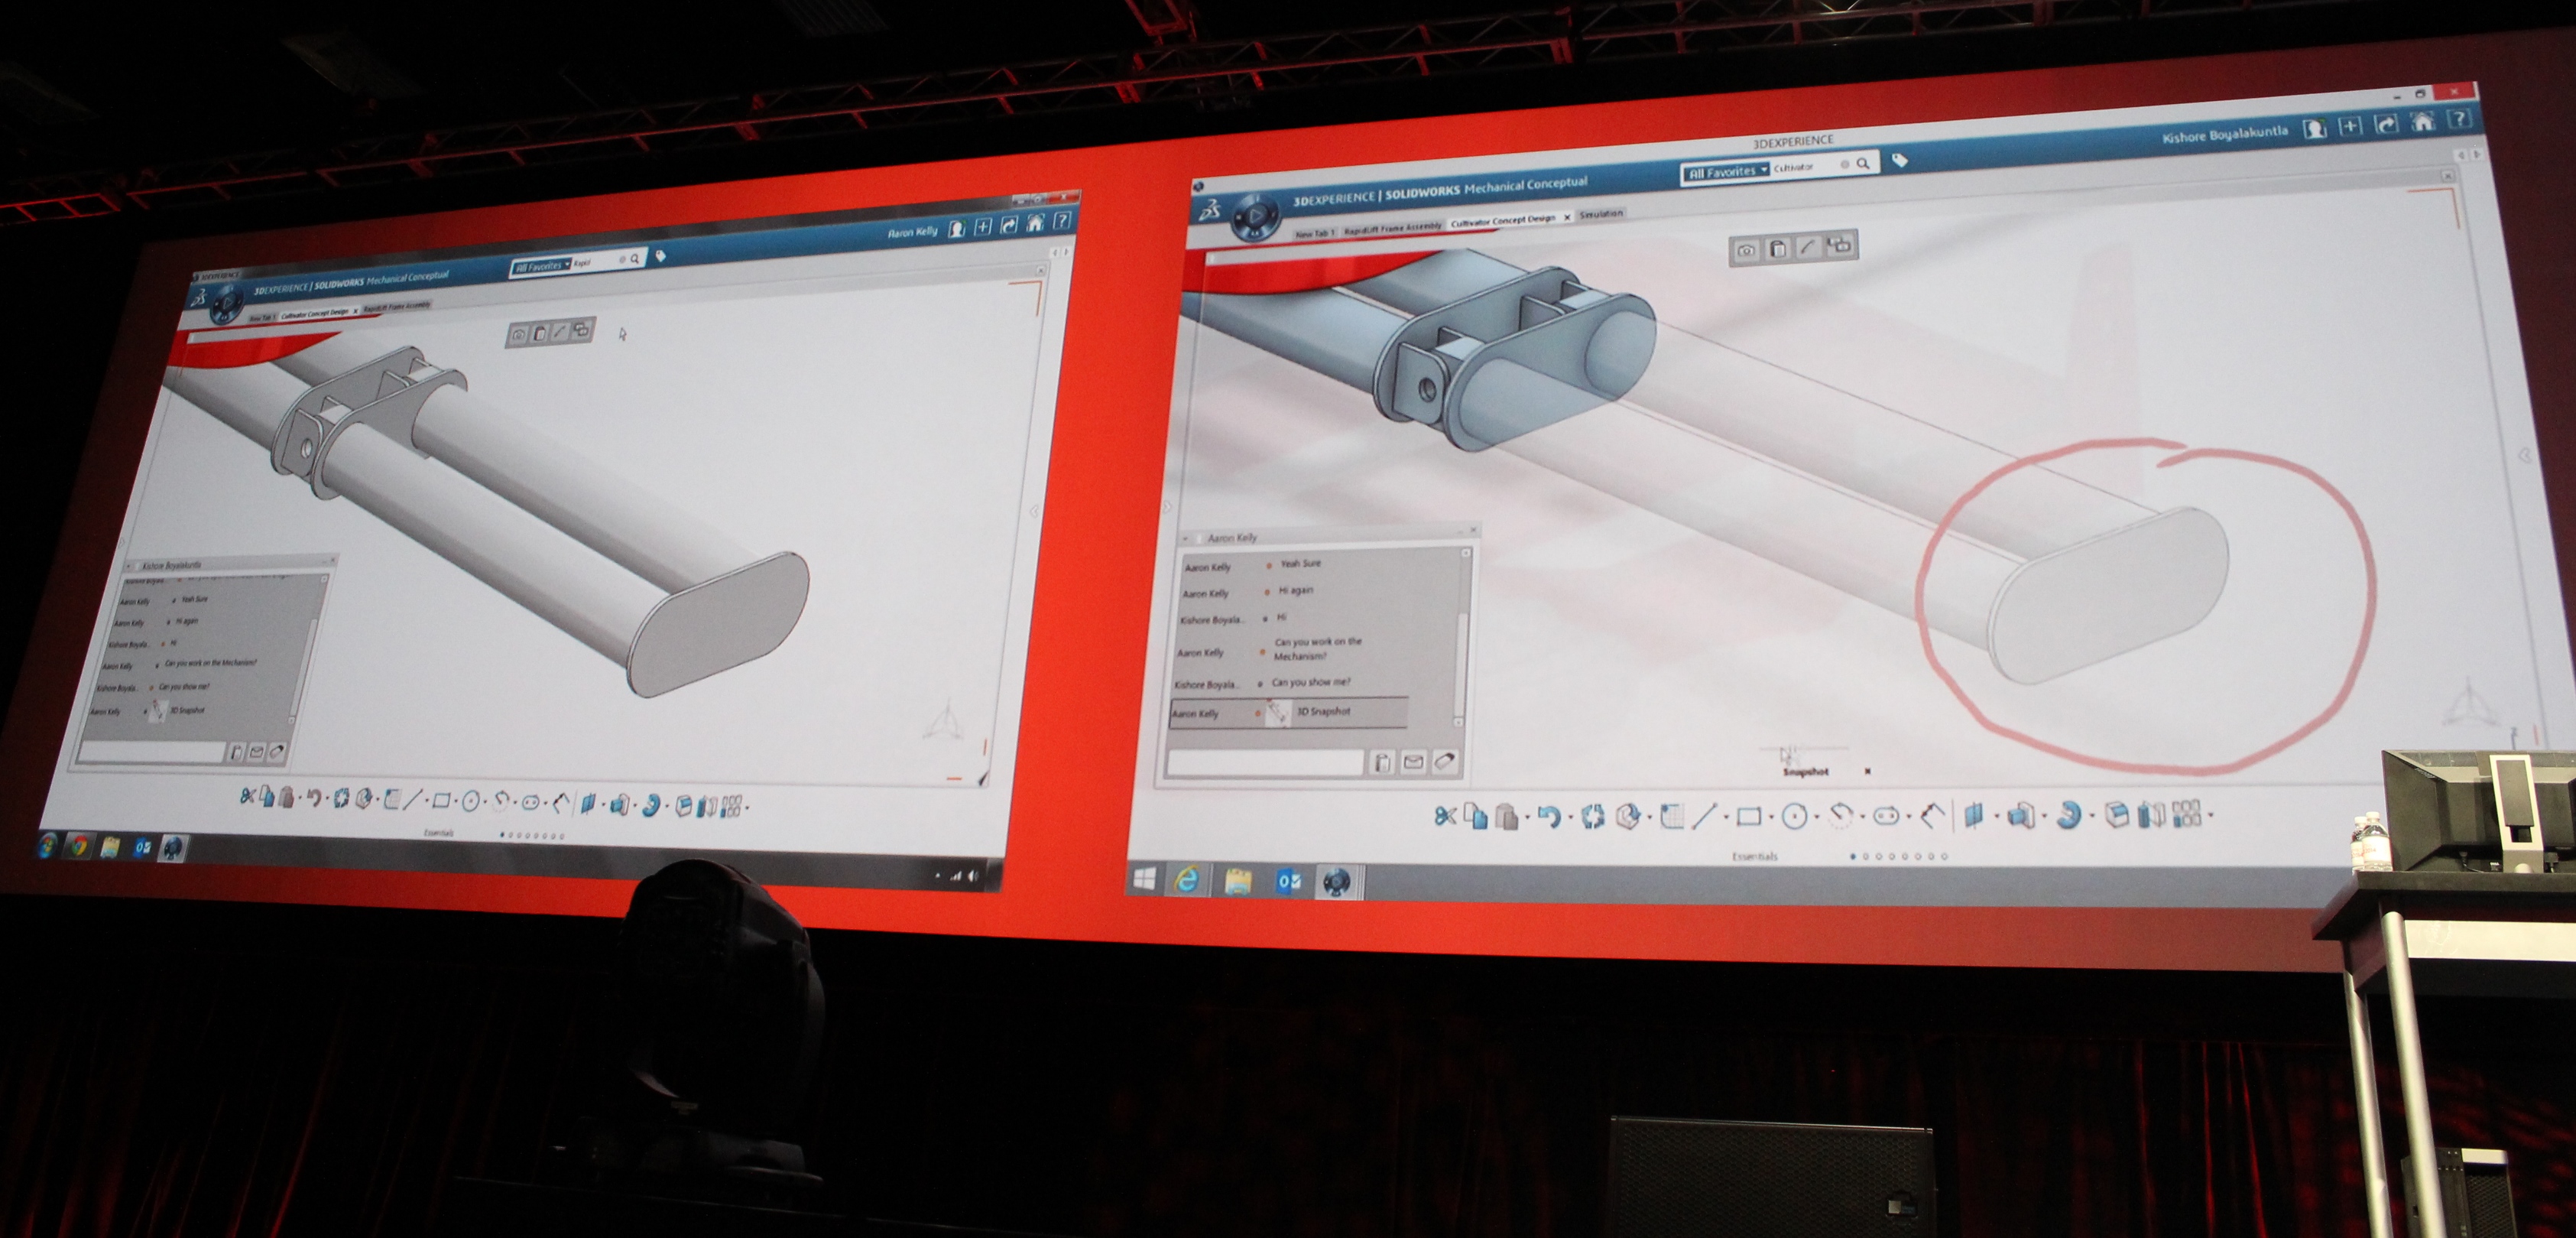Click chat message input field in Kishore's window
Viewport: 2576px width, 1238px height.
coord(1265,764)
